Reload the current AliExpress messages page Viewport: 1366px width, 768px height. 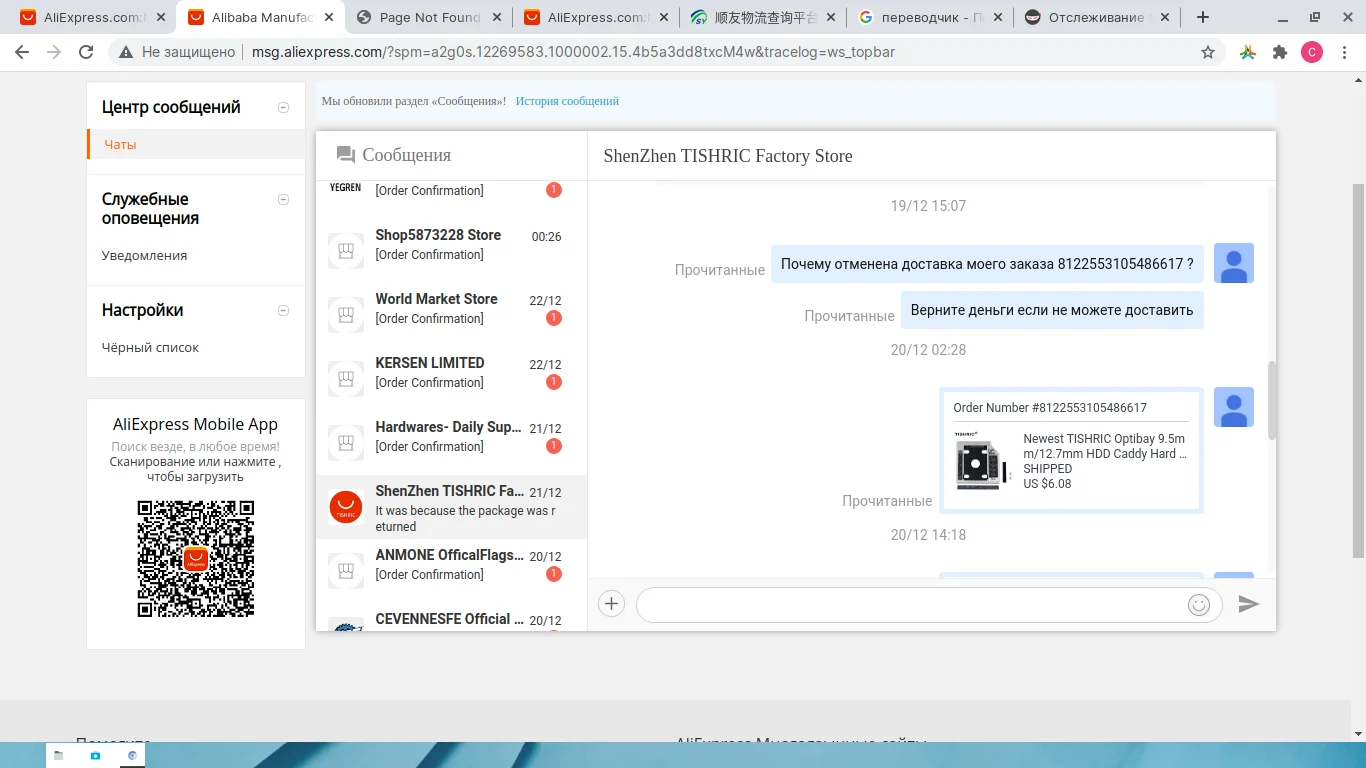click(86, 52)
